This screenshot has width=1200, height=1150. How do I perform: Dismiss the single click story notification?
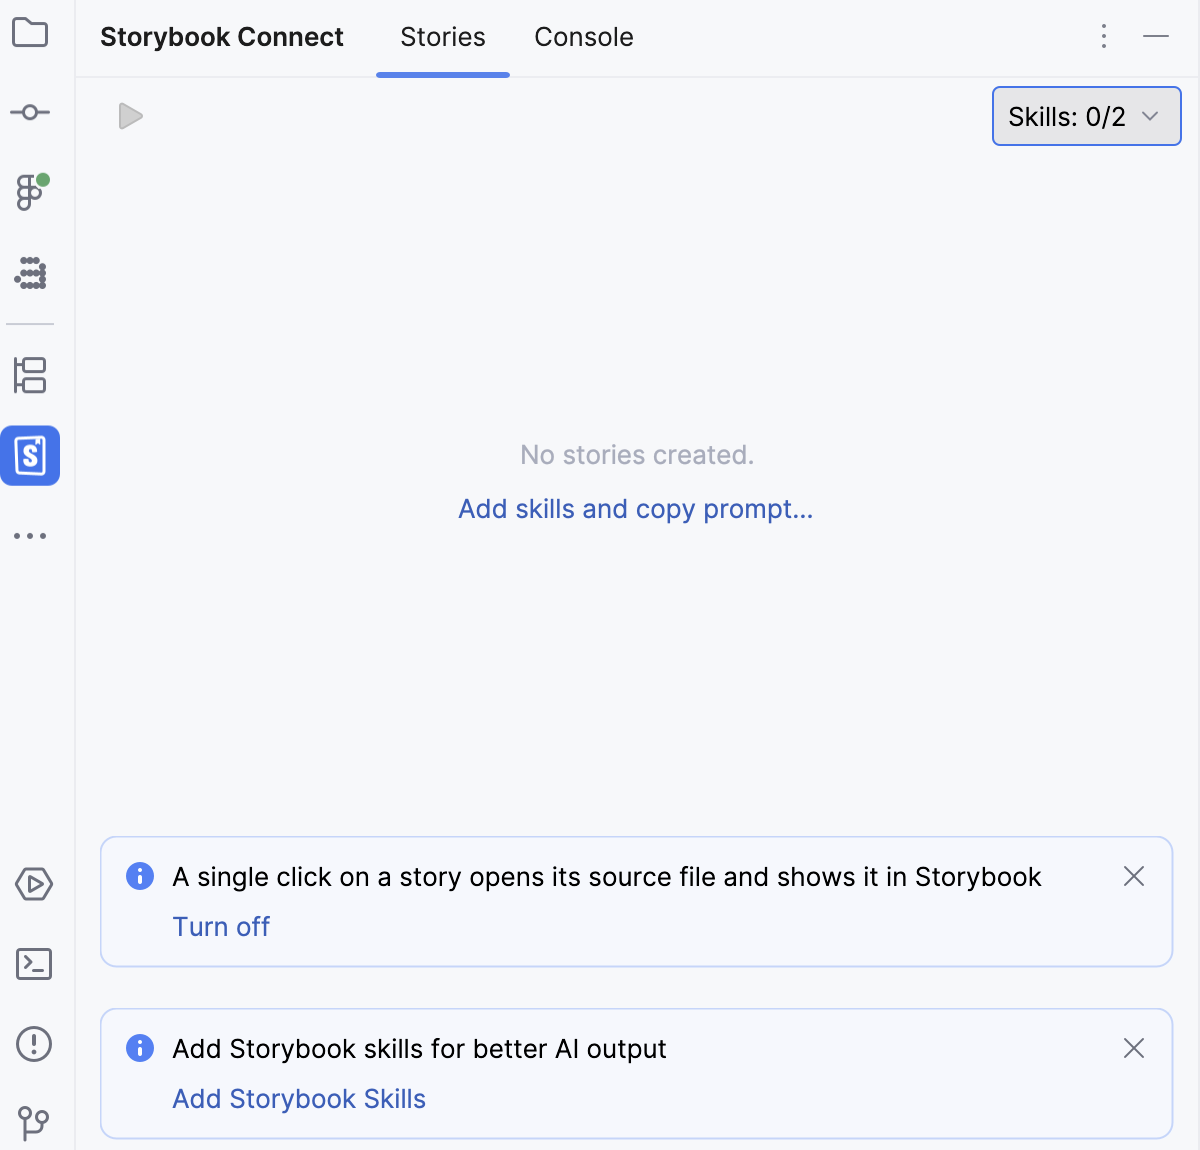1134,877
